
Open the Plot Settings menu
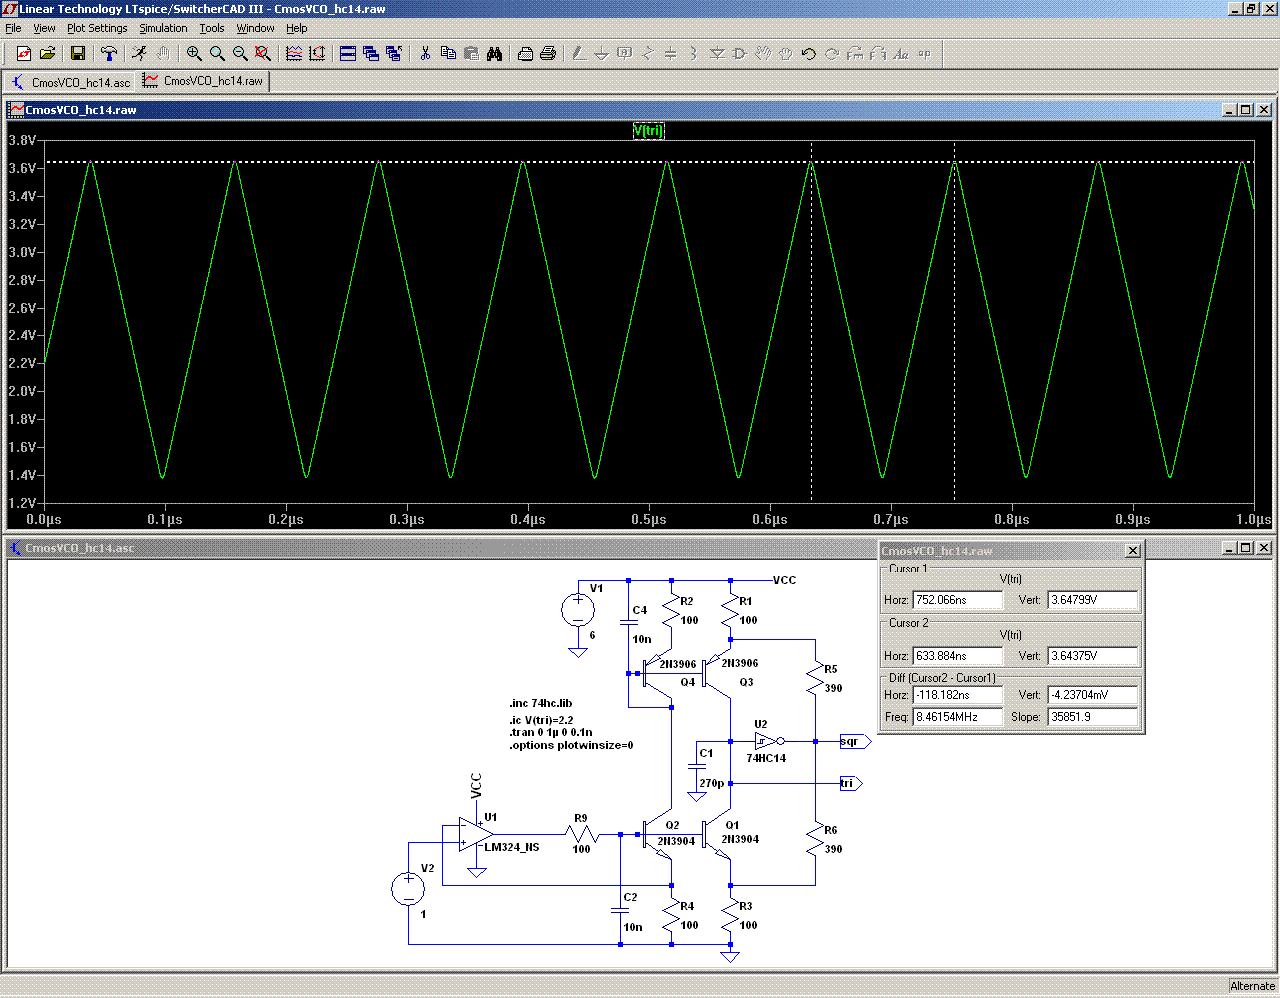[97, 28]
